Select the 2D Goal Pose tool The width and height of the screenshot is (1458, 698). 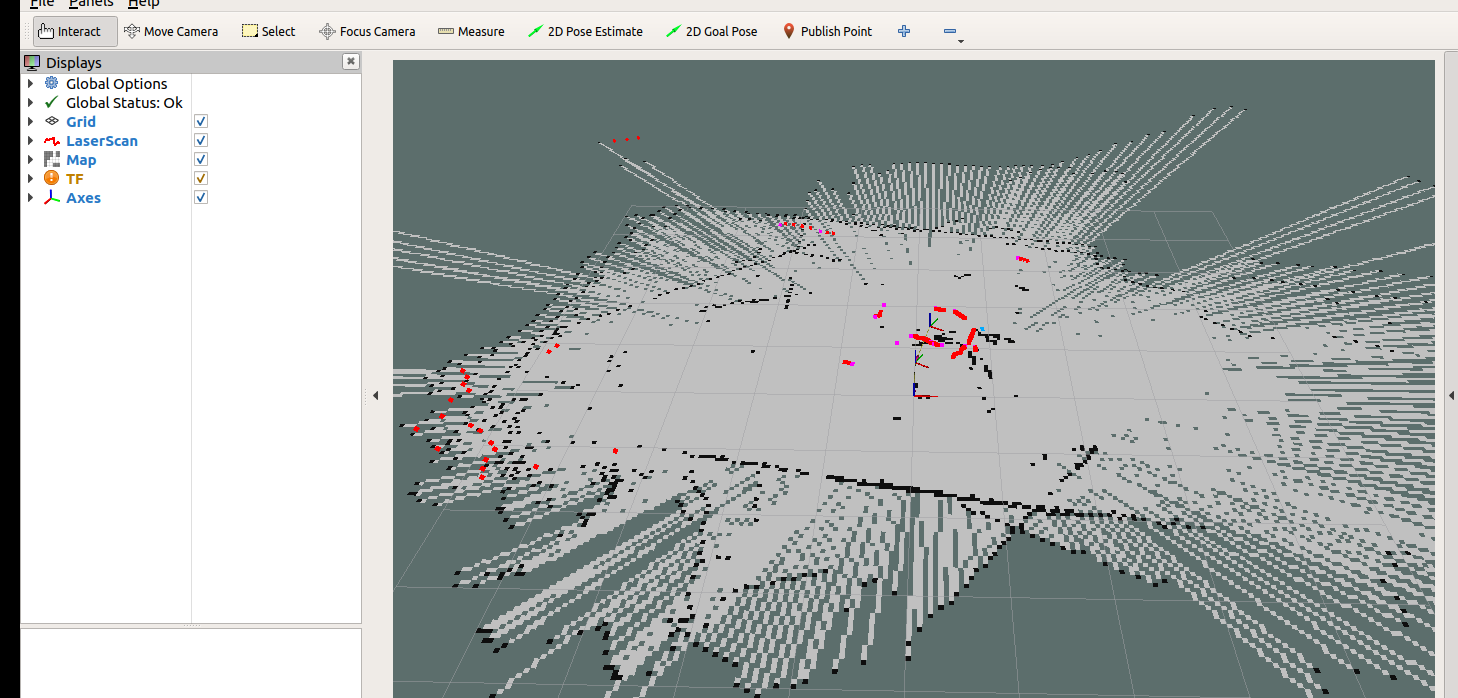pyautogui.click(x=712, y=31)
